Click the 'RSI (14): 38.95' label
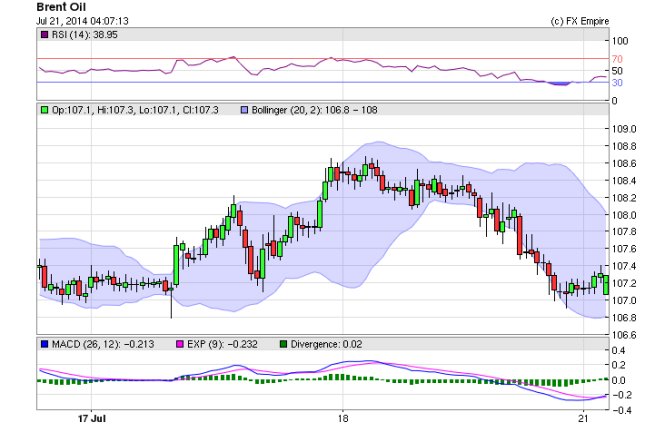 pyautogui.click(x=85, y=35)
